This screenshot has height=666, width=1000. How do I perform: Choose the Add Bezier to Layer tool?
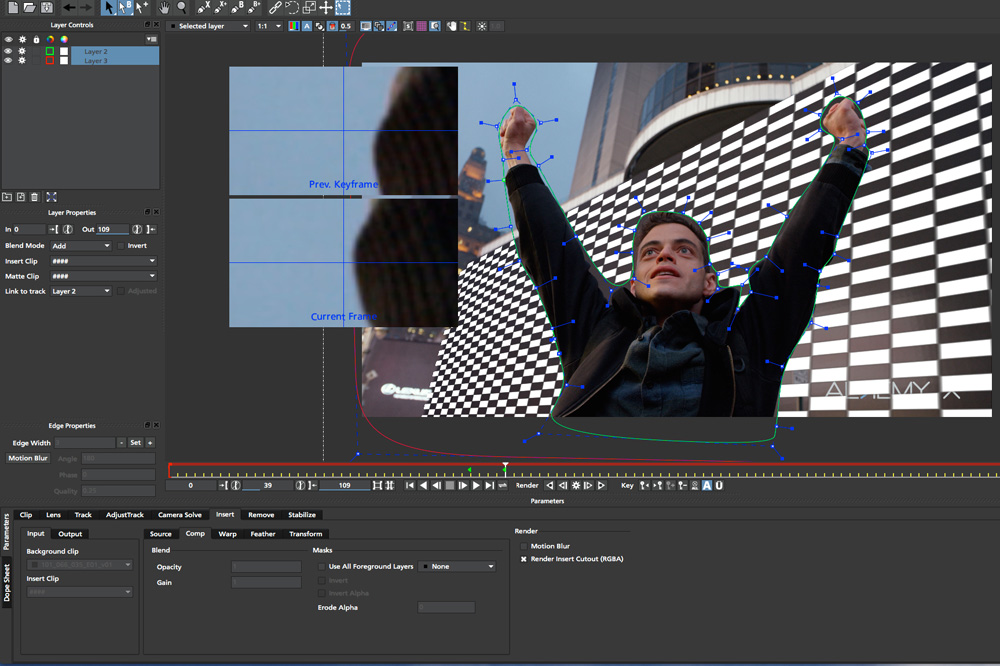click(x=254, y=8)
